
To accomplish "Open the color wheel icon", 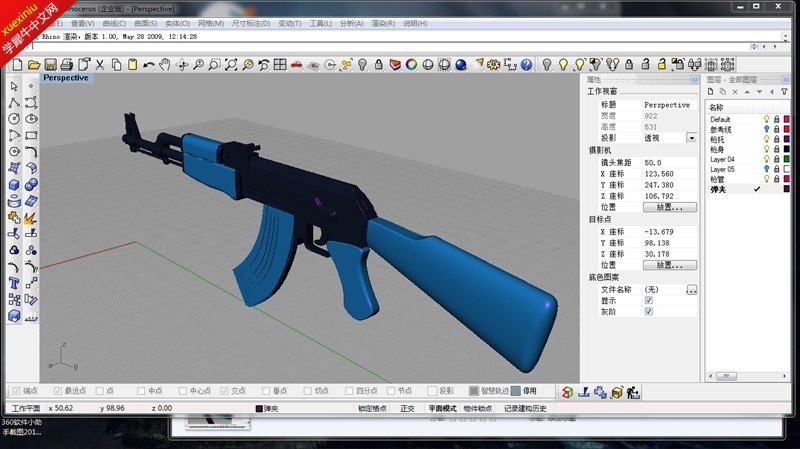I will pyautogui.click(x=411, y=65).
